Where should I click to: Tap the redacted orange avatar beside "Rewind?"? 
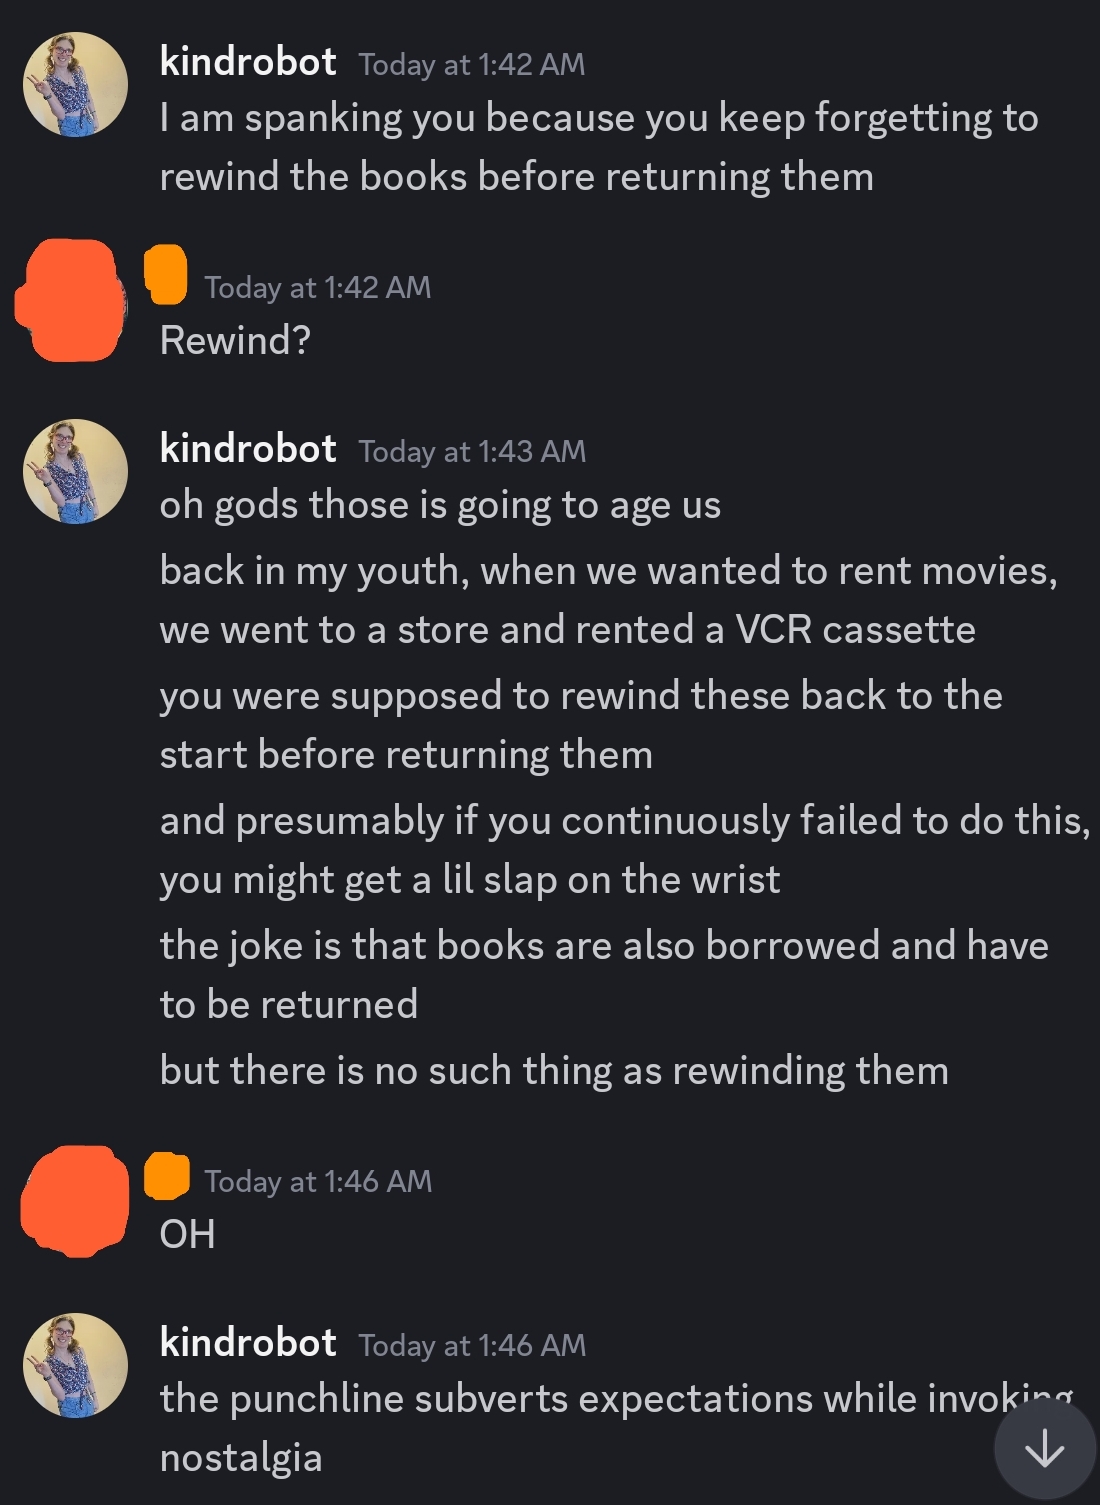tap(70, 299)
